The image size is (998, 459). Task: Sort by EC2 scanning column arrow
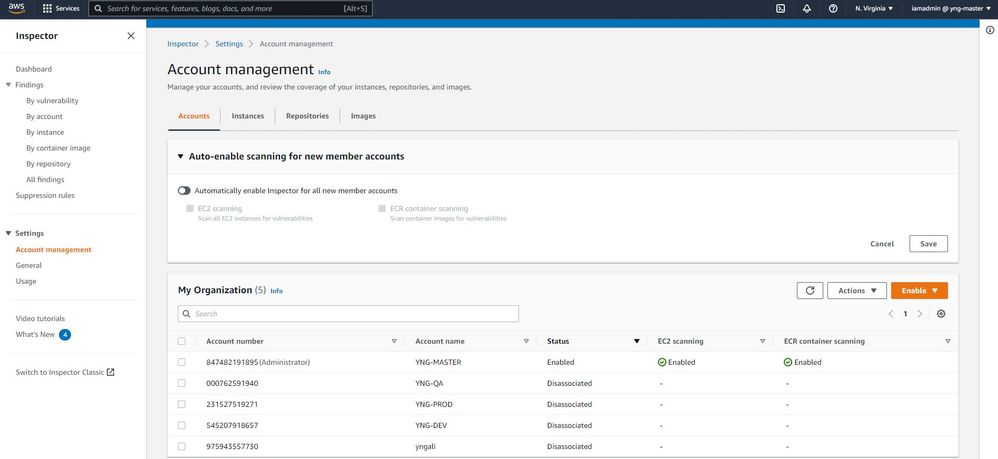pyautogui.click(x=763, y=341)
